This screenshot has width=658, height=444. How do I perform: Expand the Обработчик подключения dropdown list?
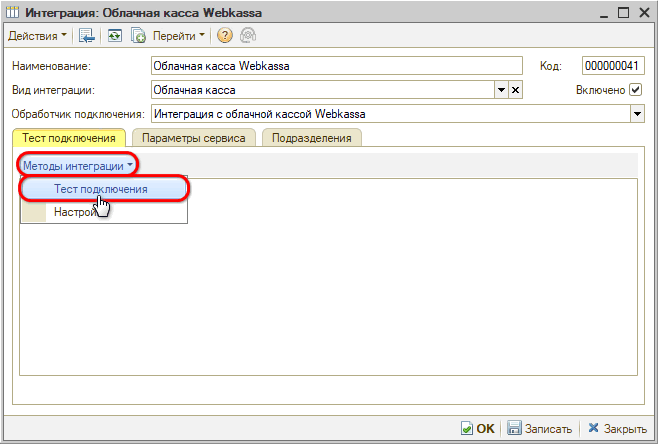(x=637, y=113)
